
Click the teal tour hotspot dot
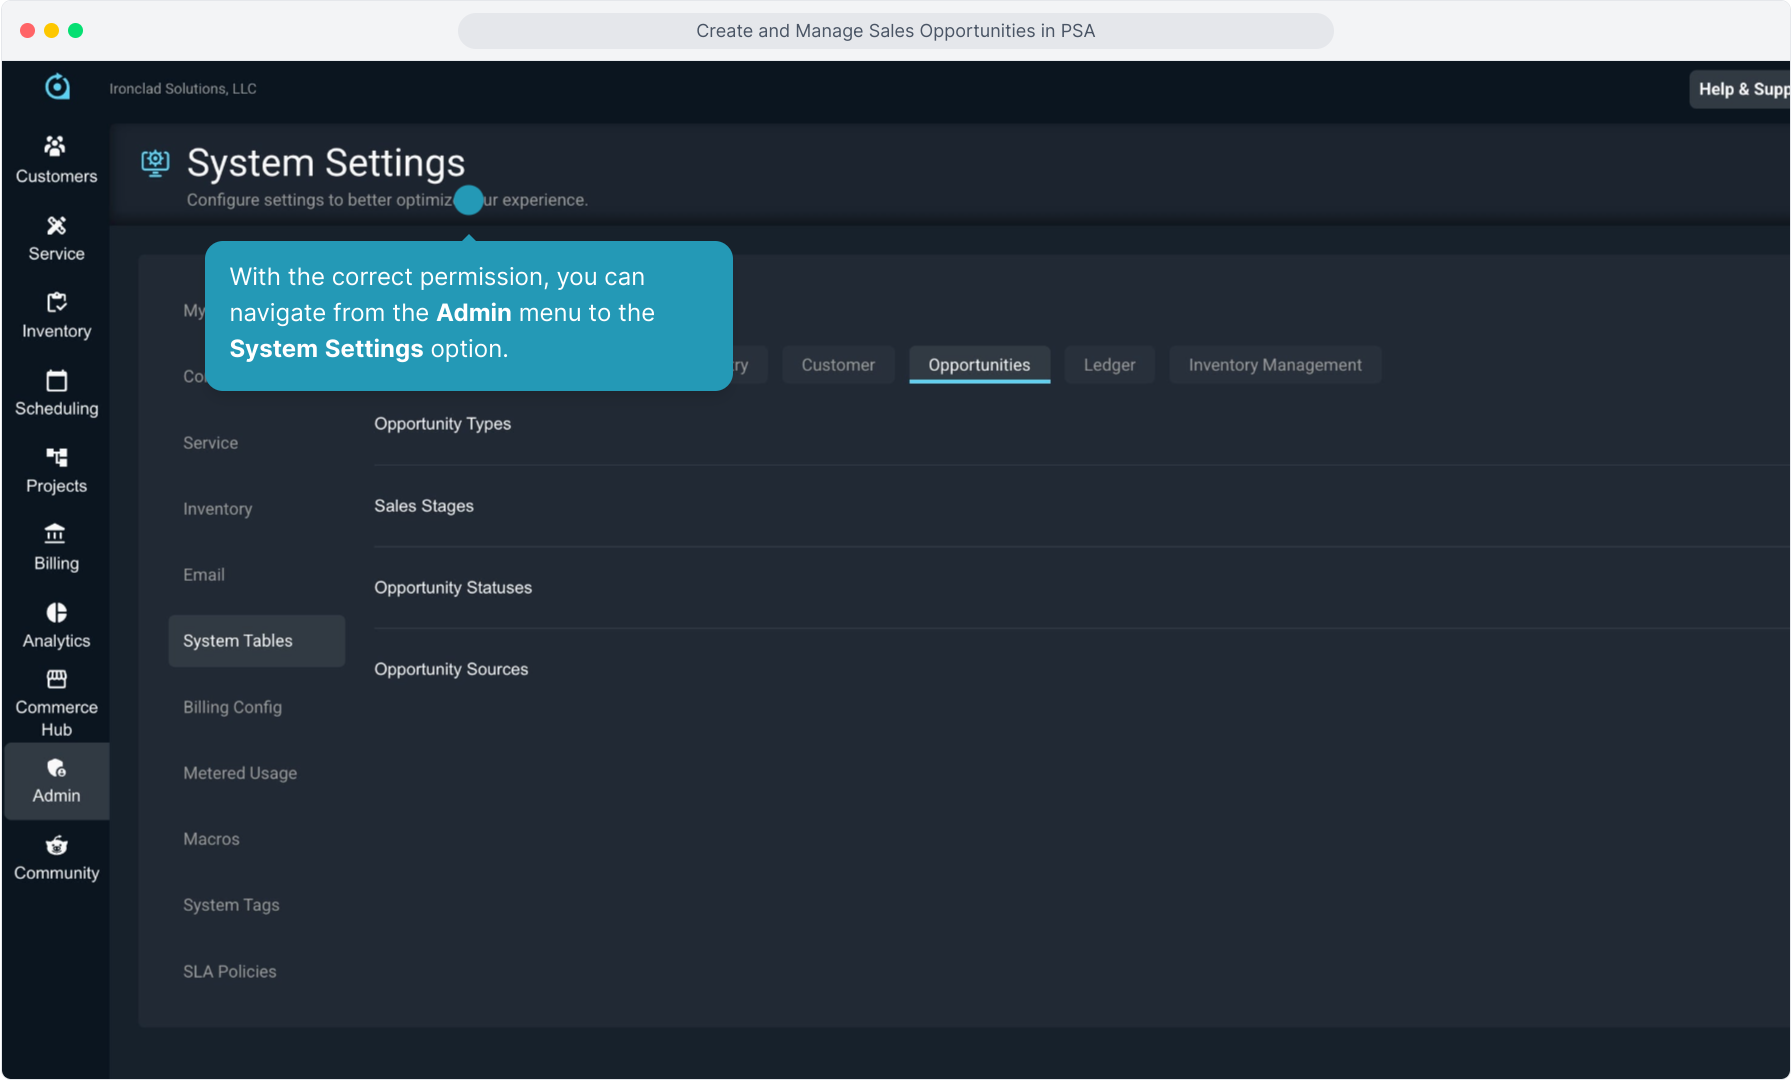(x=468, y=200)
